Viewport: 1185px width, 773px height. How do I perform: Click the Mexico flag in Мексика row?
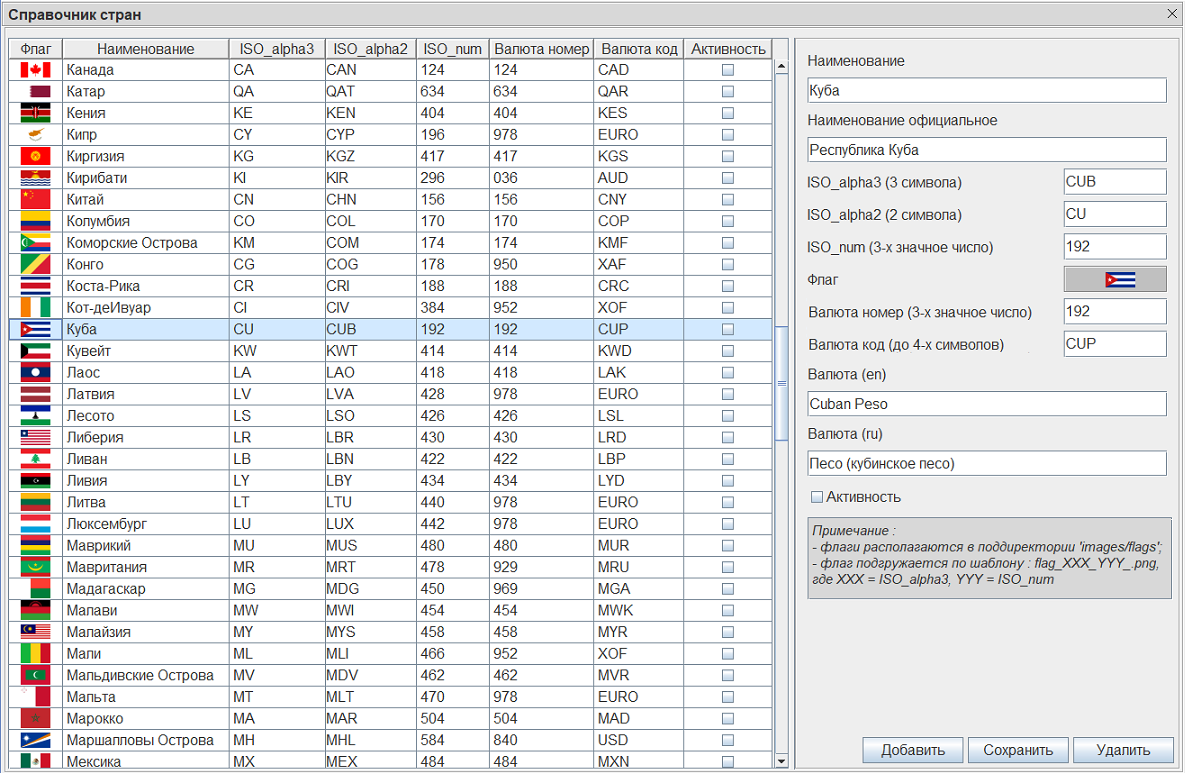(35, 762)
